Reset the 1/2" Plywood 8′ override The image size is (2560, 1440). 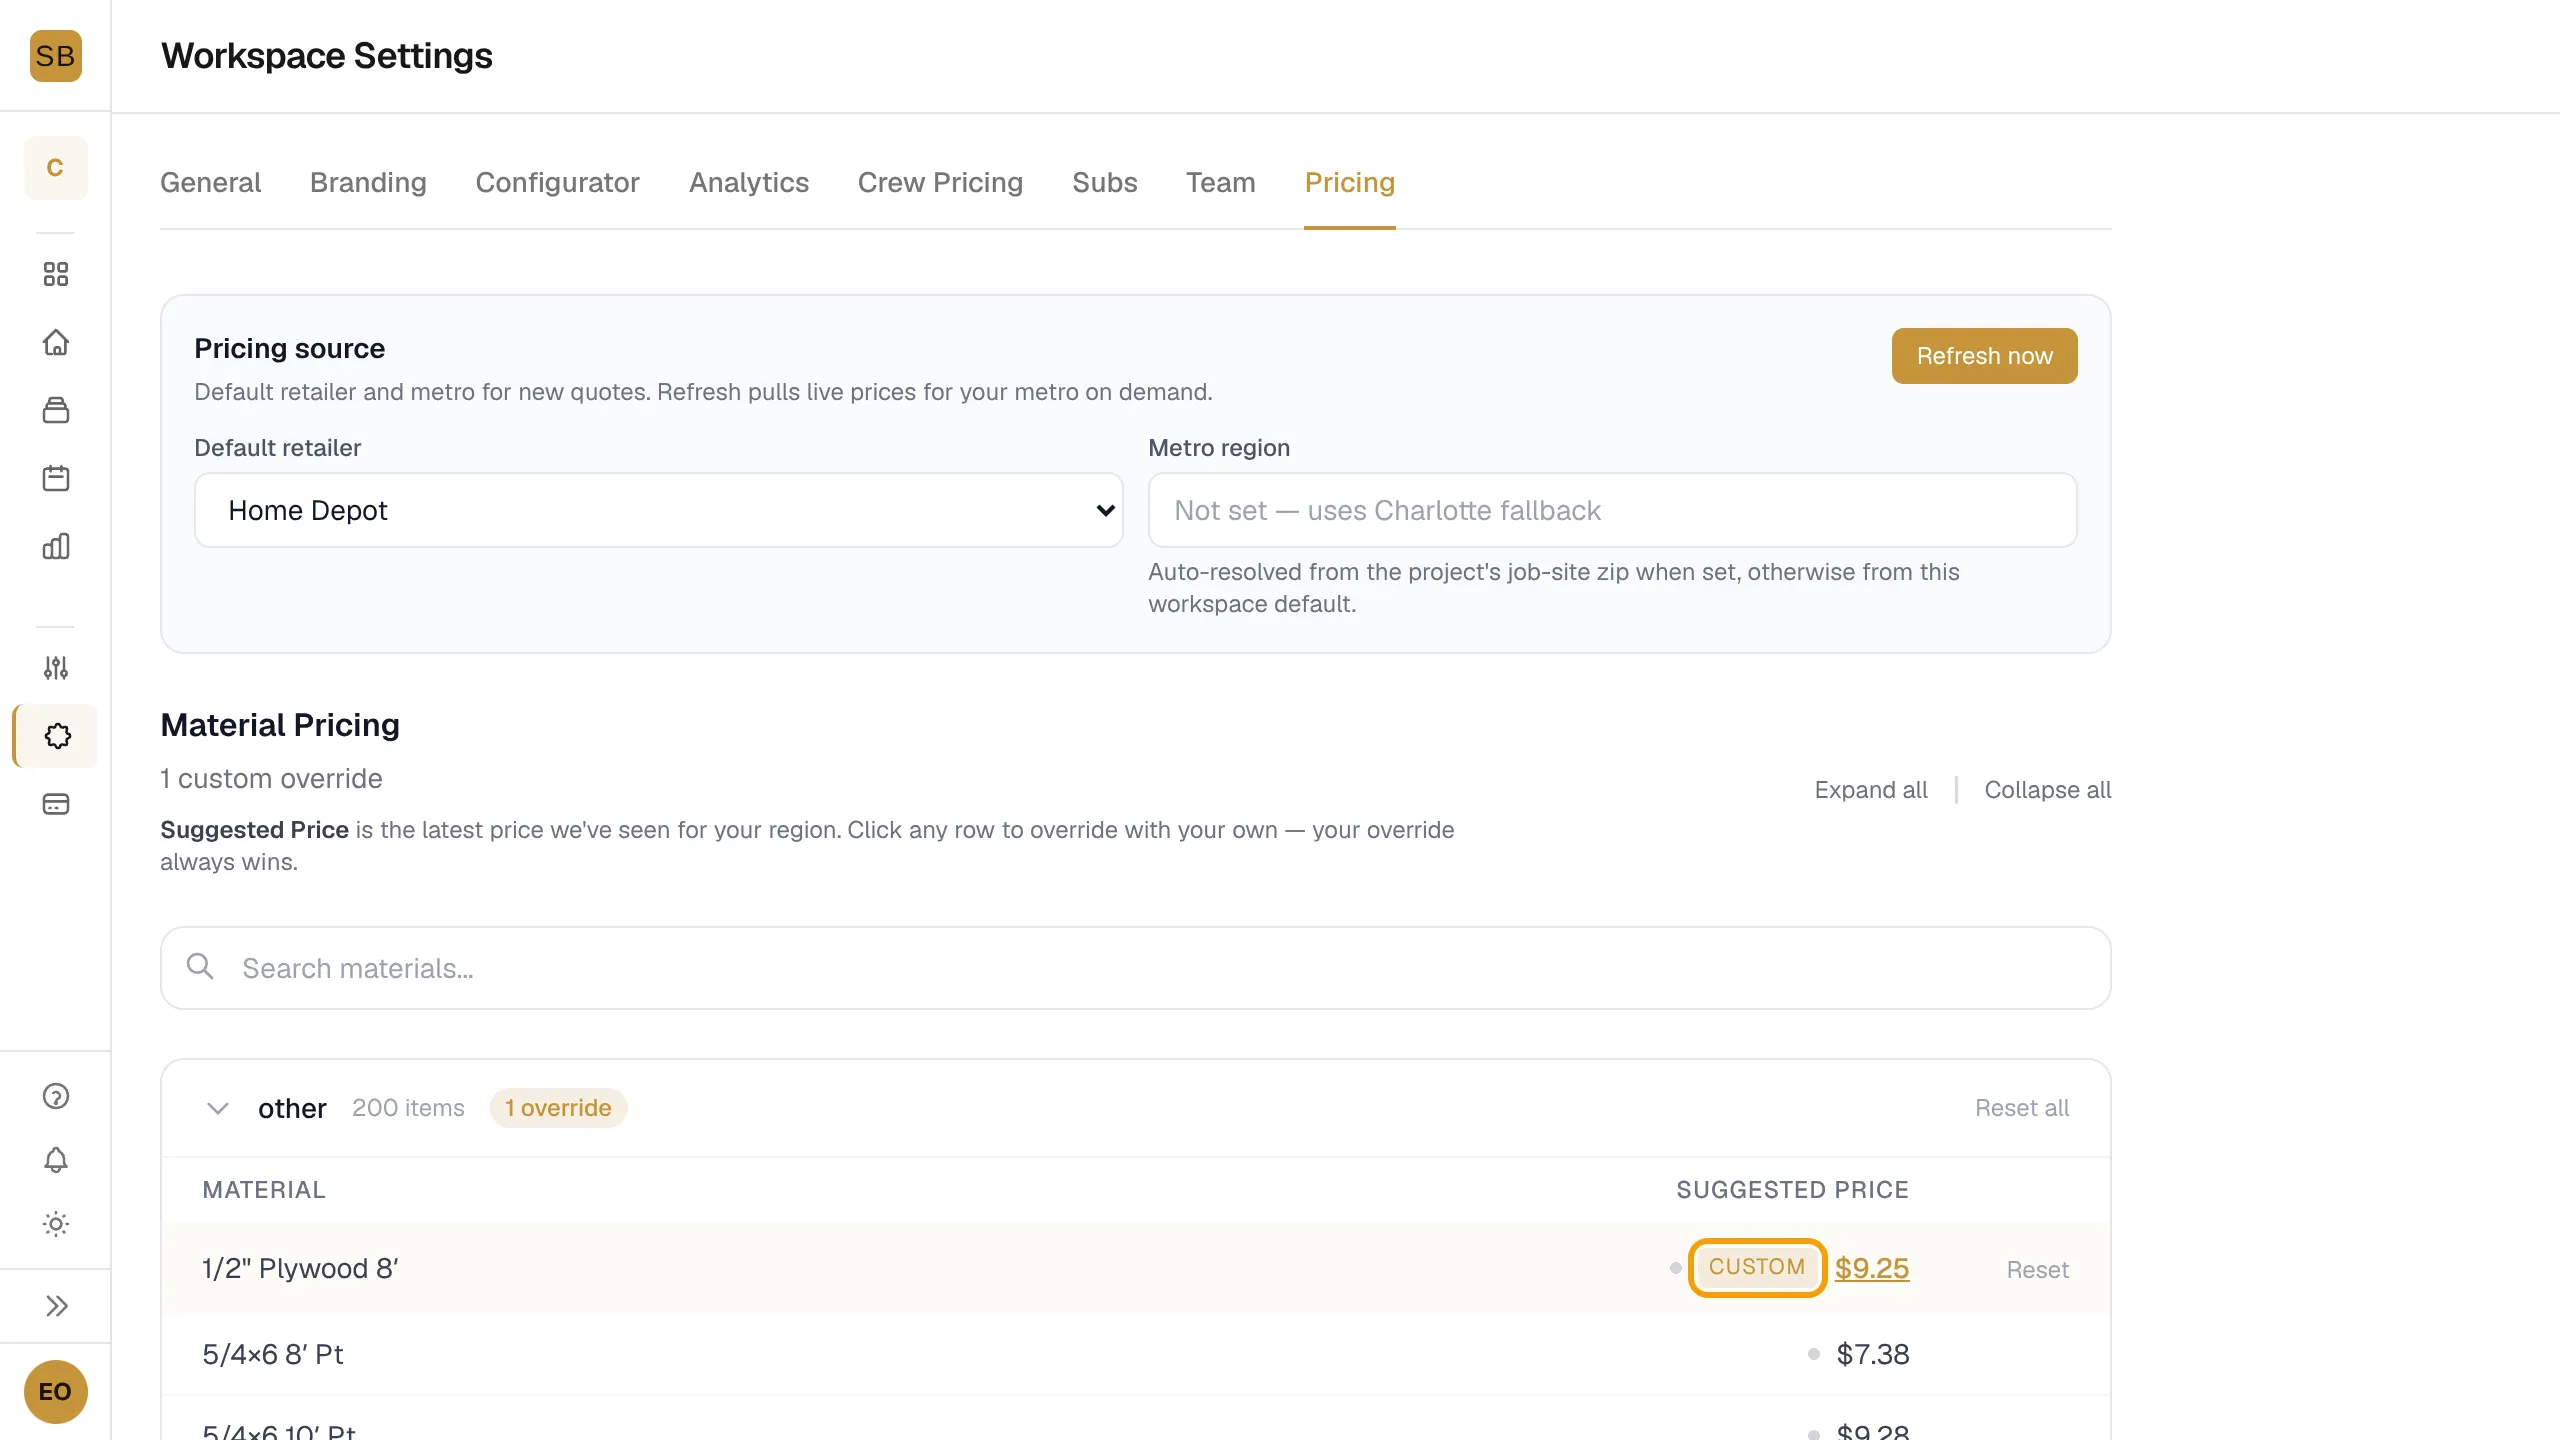point(2037,1270)
